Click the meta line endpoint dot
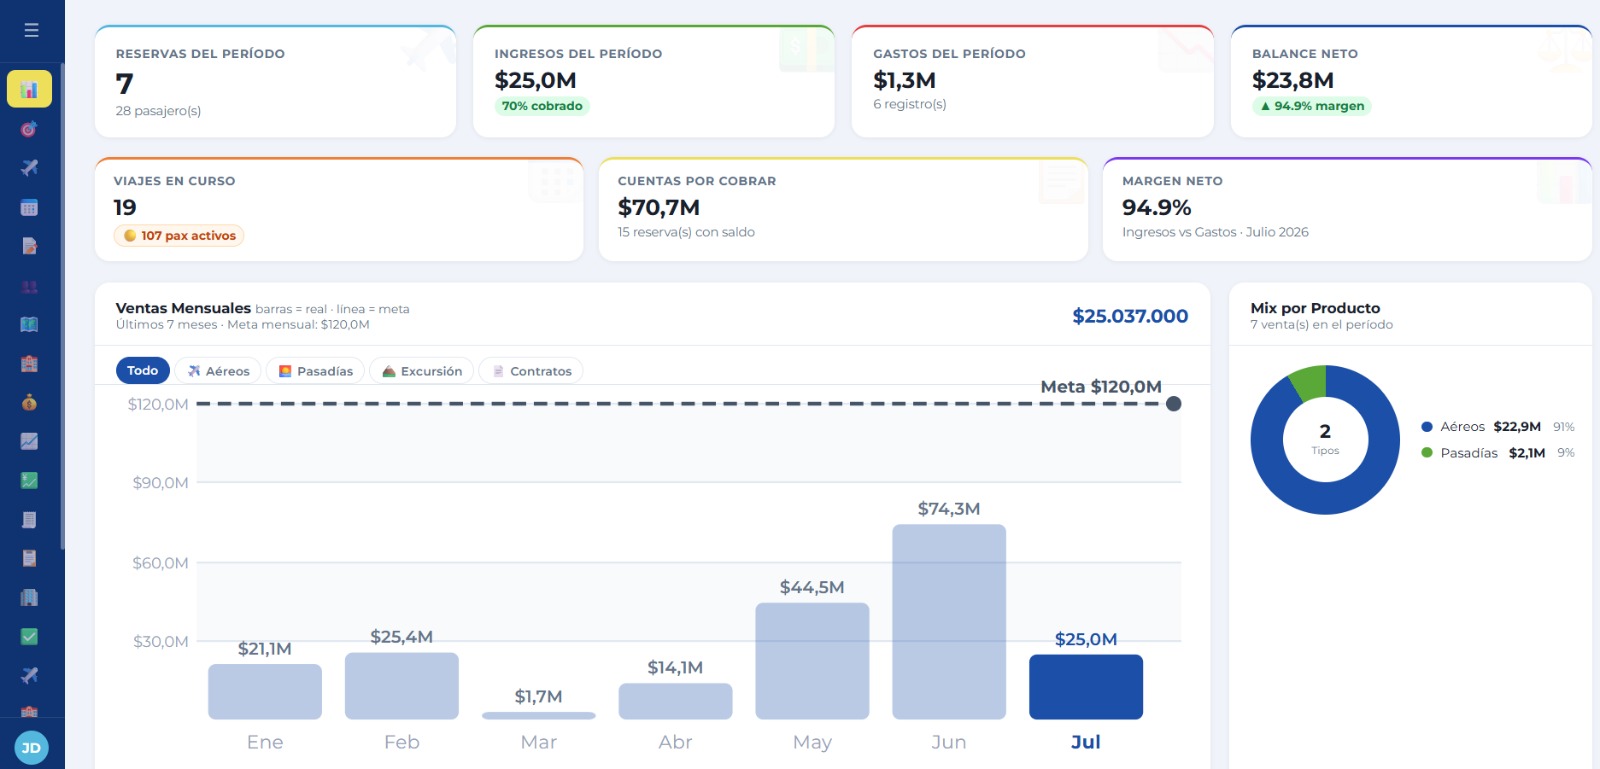This screenshot has height=769, width=1600. pyautogui.click(x=1174, y=404)
